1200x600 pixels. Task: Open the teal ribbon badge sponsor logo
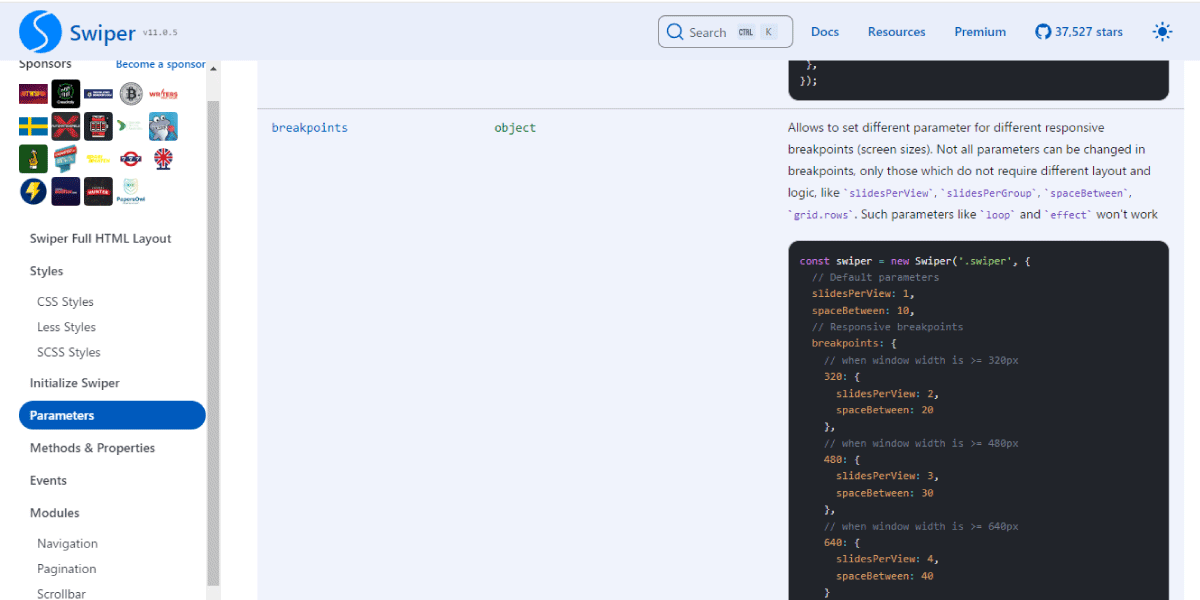click(x=66, y=159)
